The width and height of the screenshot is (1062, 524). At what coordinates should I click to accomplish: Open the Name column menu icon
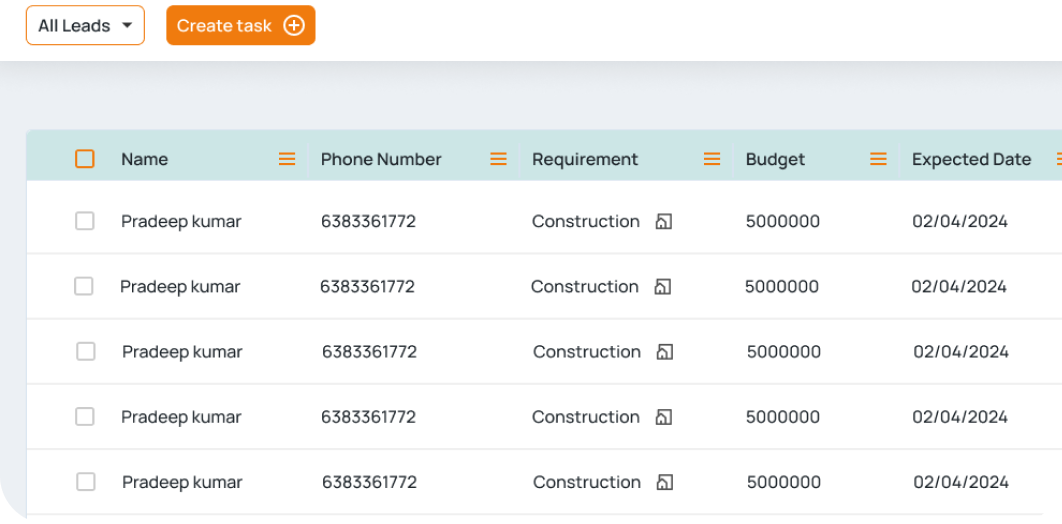(287, 159)
